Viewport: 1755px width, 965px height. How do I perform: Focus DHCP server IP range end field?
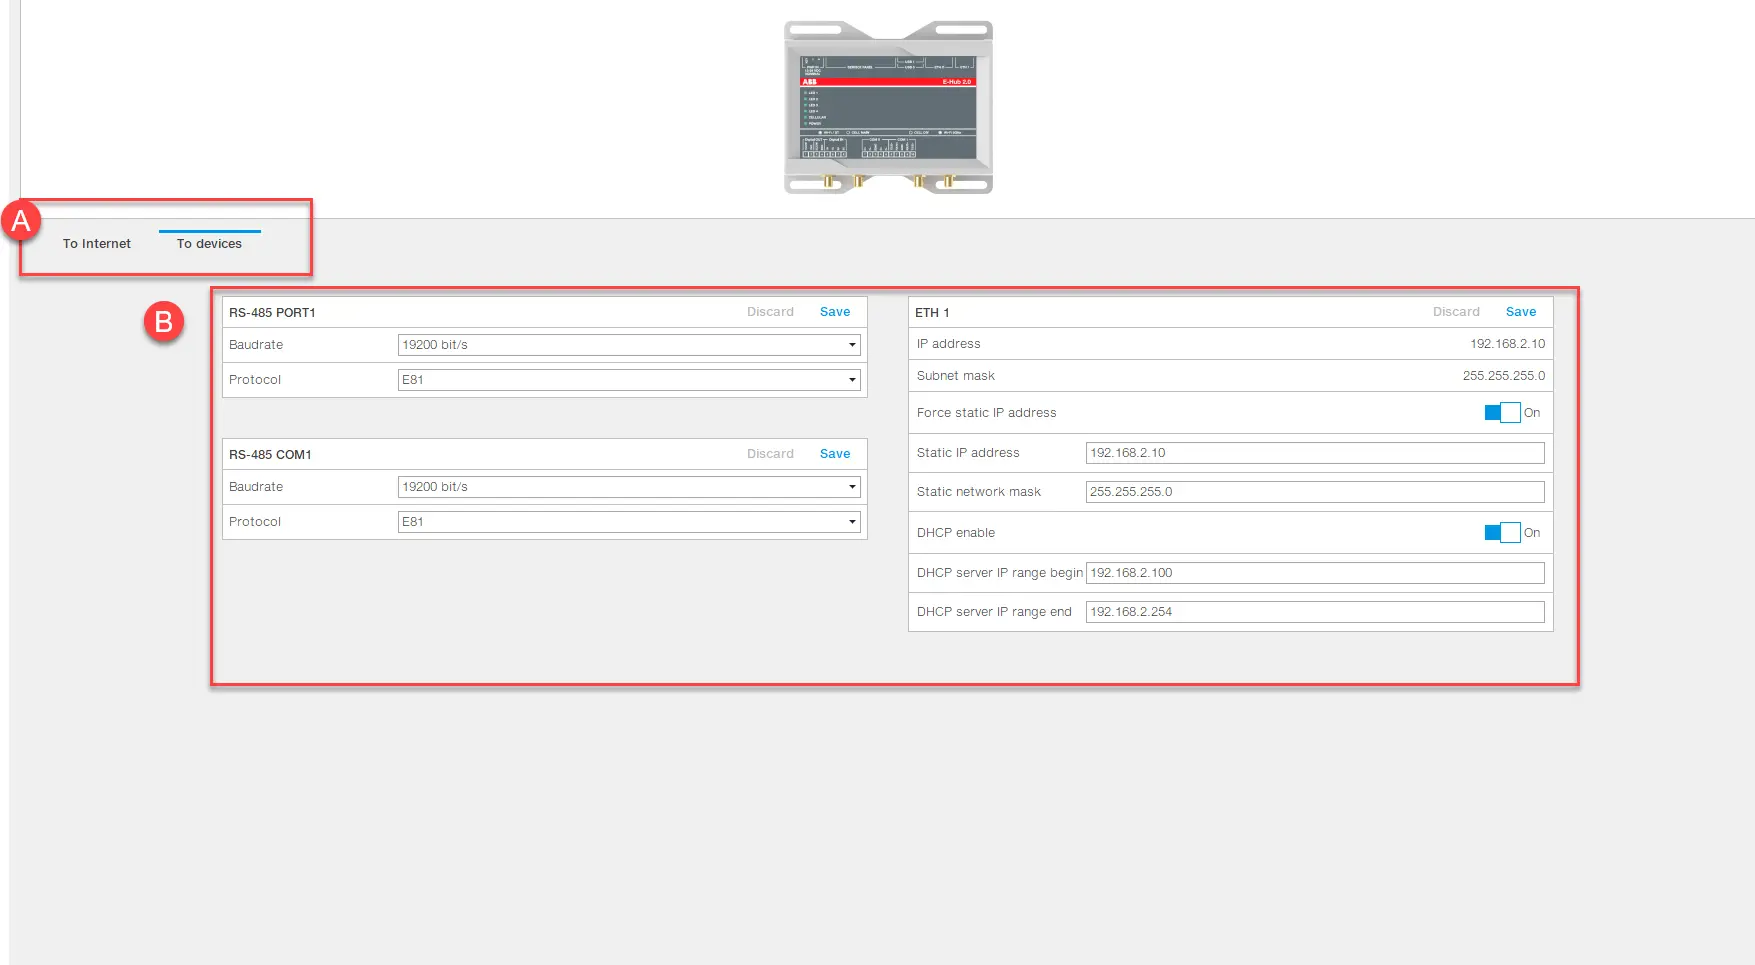click(1314, 612)
